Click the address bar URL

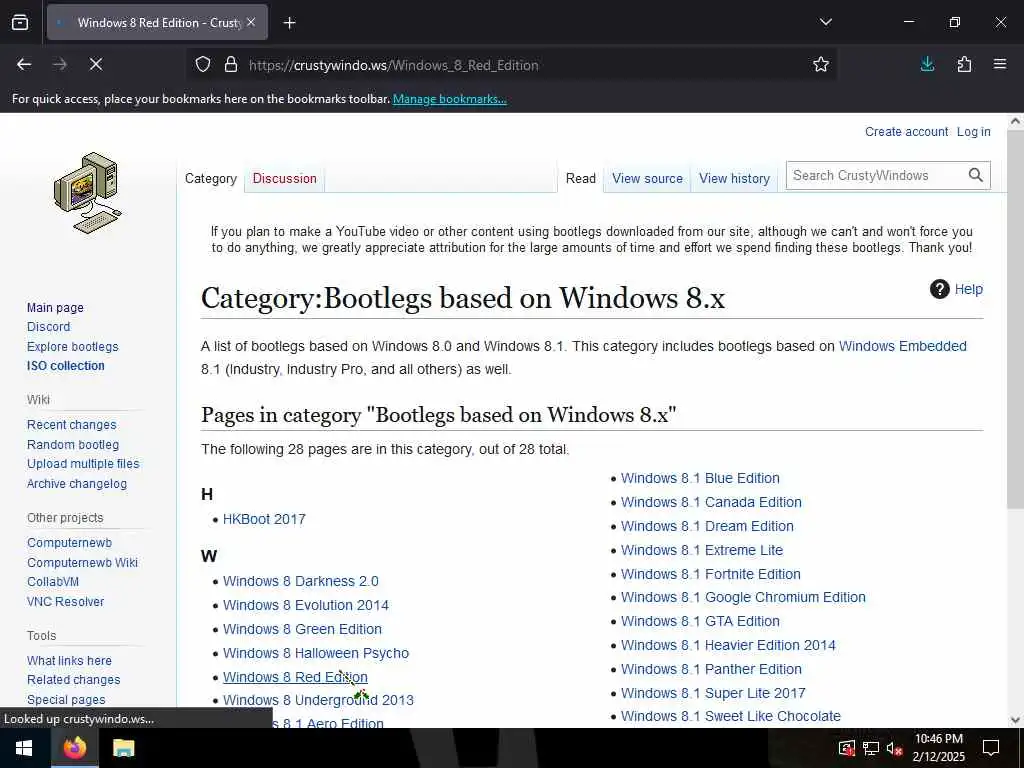pos(394,65)
